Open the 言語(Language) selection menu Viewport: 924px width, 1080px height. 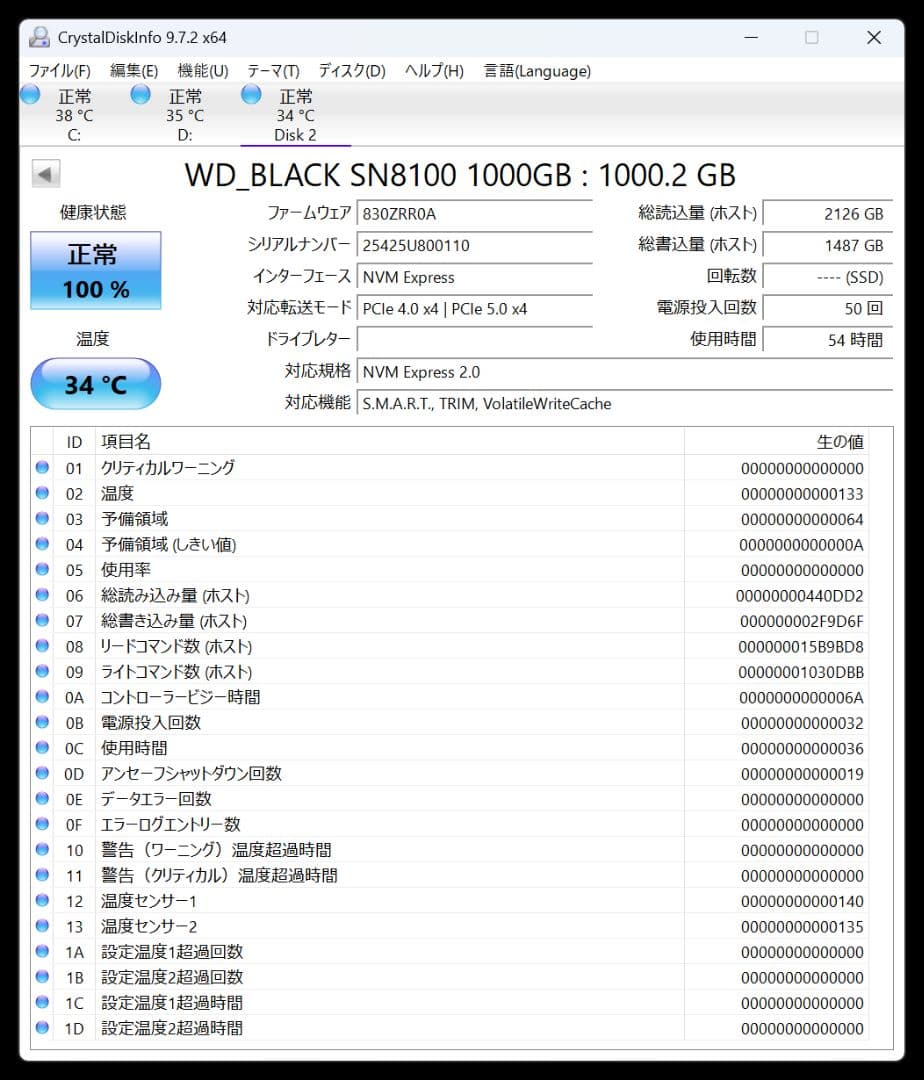[x=537, y=71]
